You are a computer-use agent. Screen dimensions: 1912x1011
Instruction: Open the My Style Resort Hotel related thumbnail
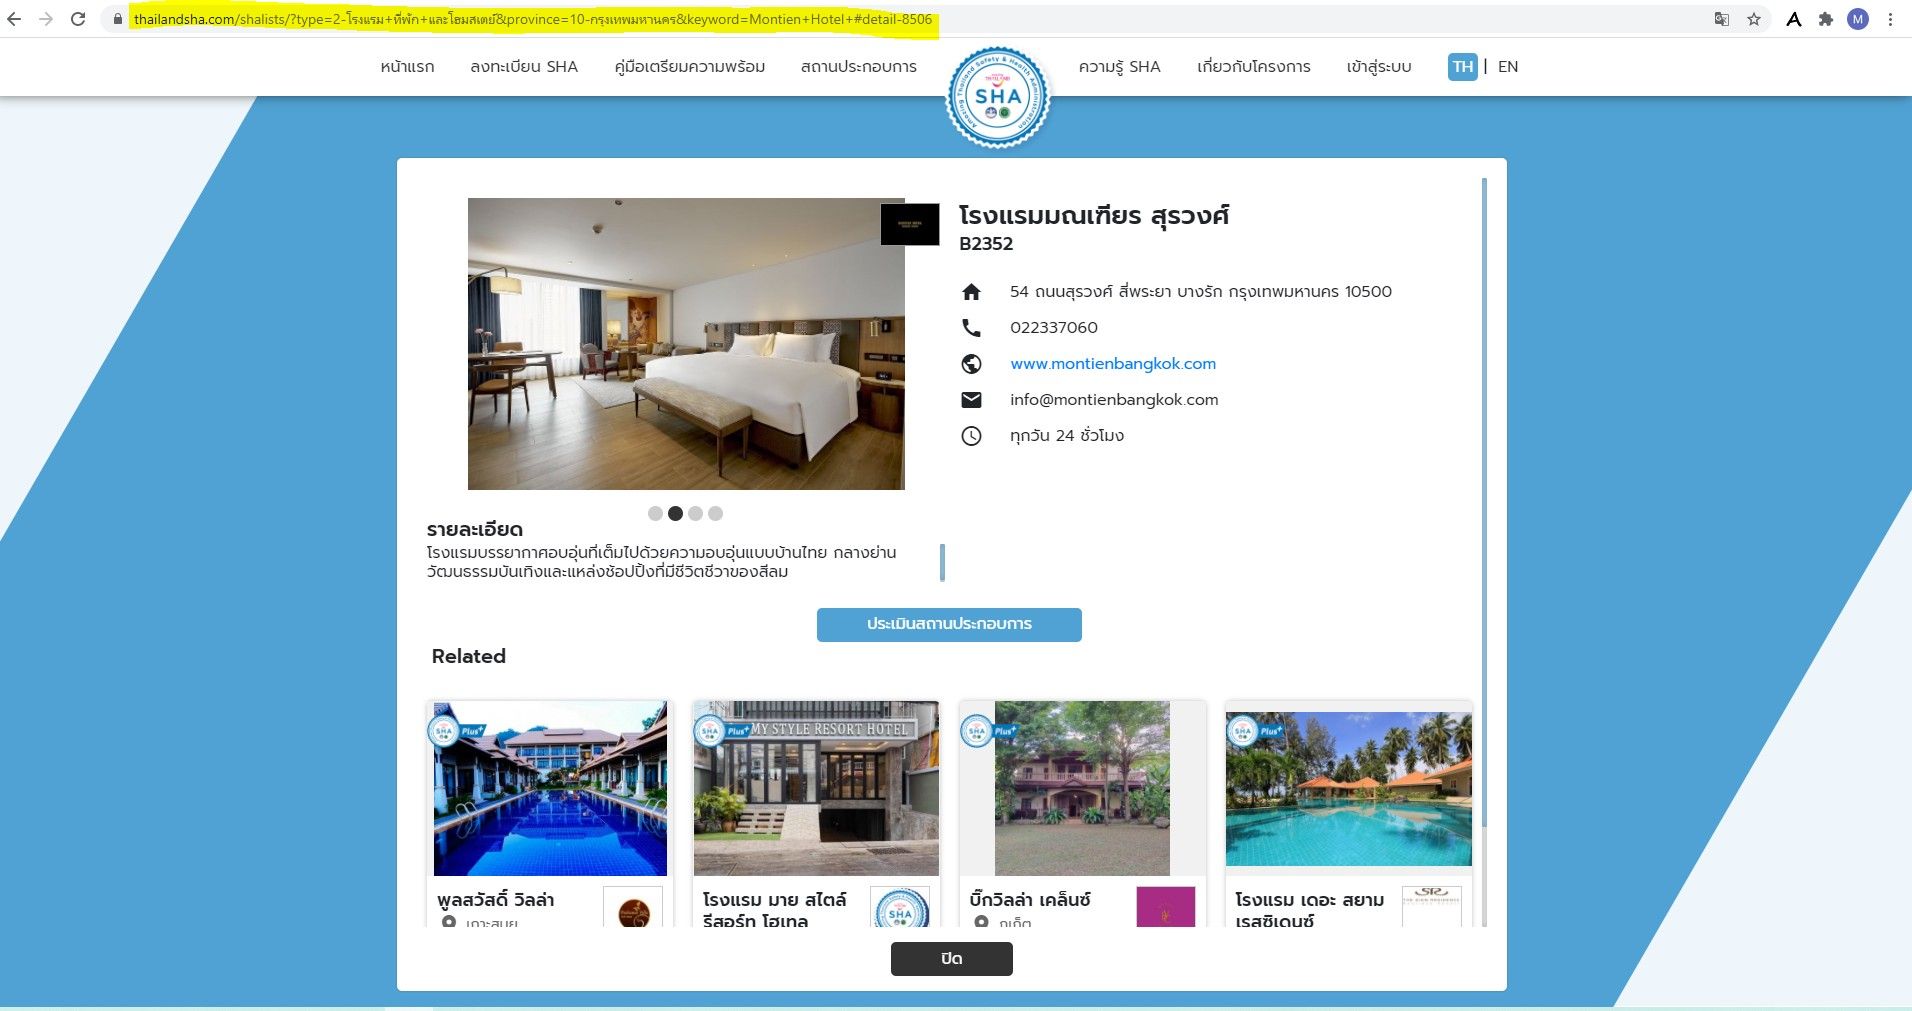[x=816, y=788]
